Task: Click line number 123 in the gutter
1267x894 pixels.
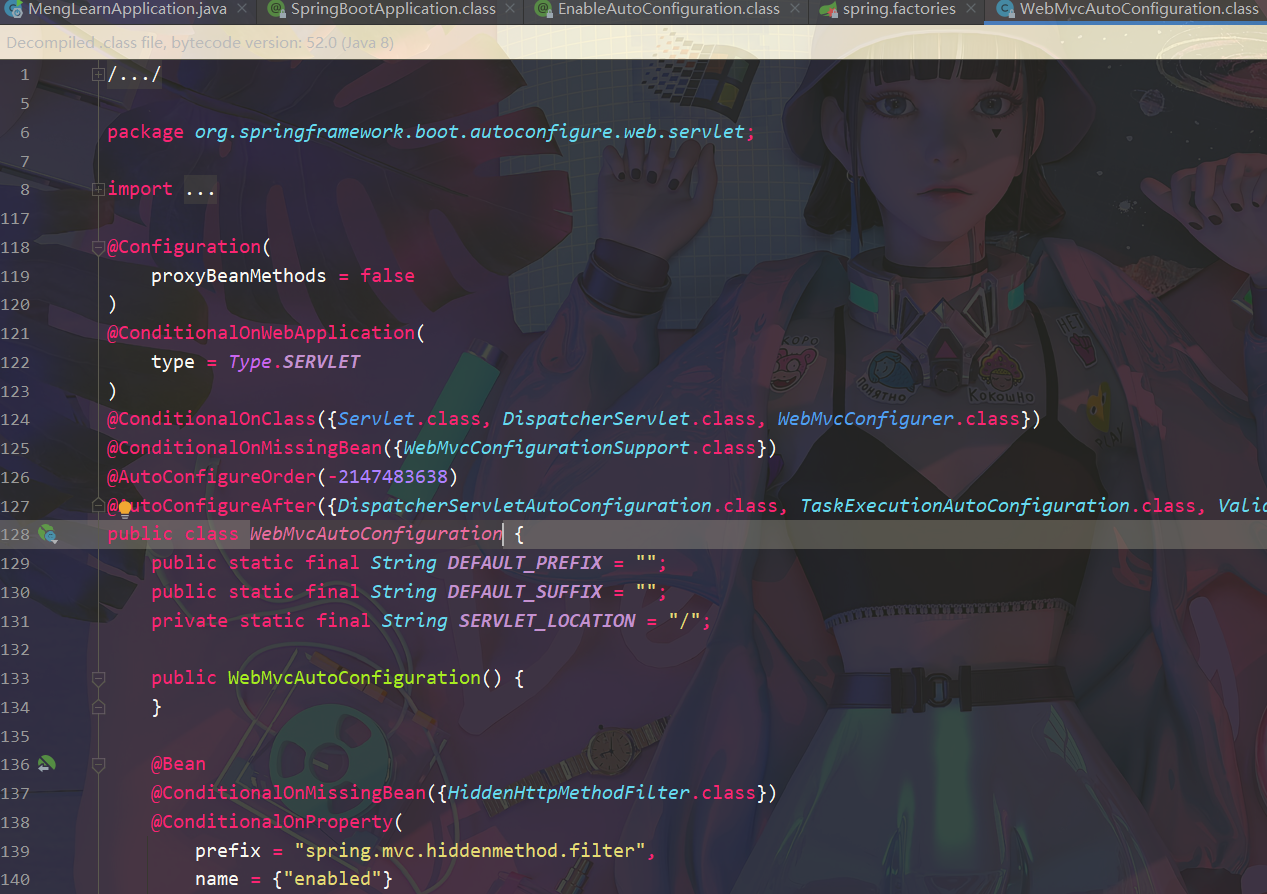Action: pos(15,391)
